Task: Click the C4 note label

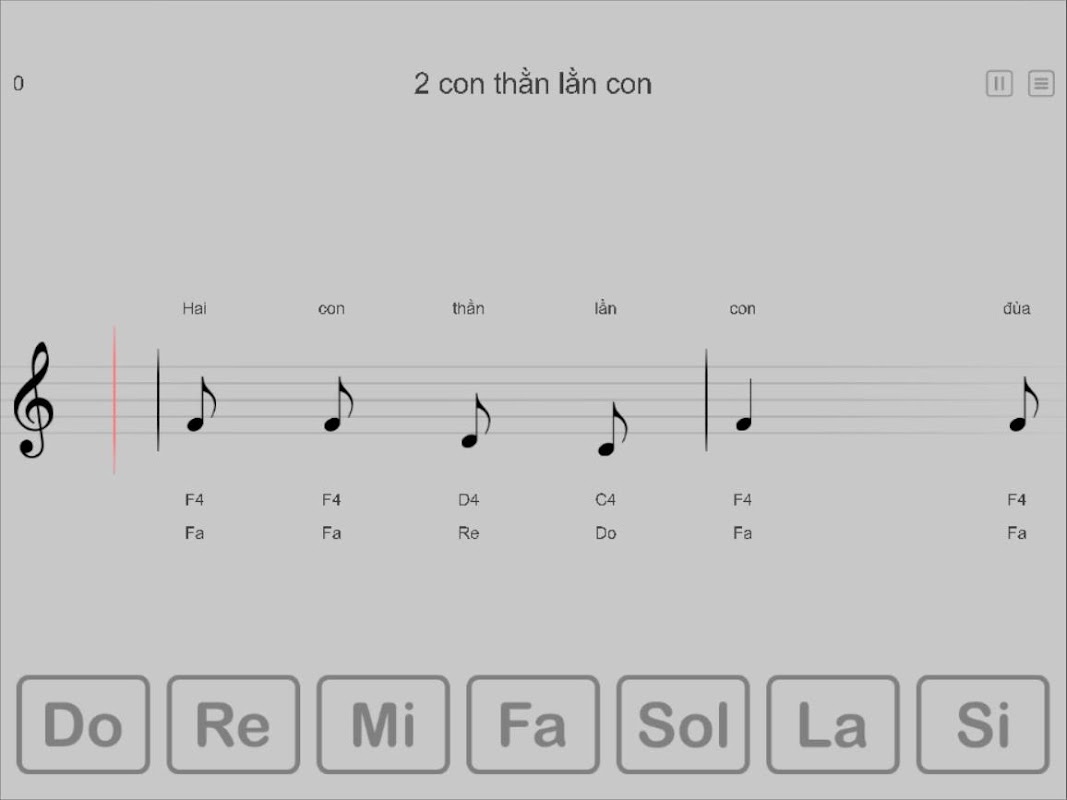Action: (x=605, y=500)
